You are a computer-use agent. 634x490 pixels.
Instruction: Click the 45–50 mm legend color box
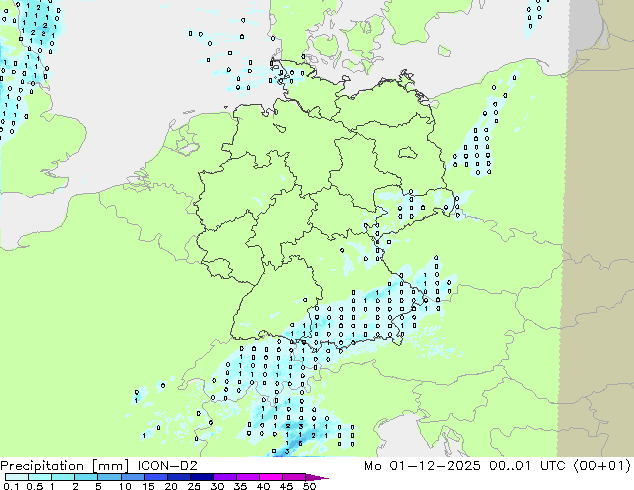point(293,477)
